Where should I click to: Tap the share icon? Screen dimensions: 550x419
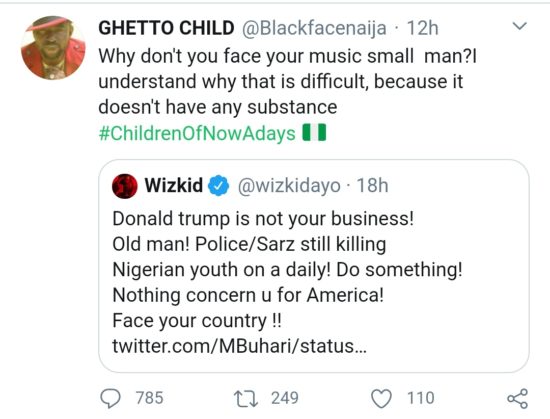click(x=518, y=399)
